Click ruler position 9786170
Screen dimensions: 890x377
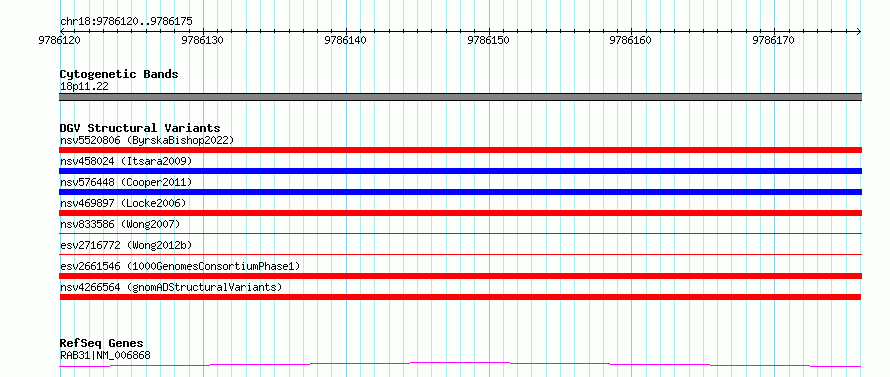[x=774, y=40]
